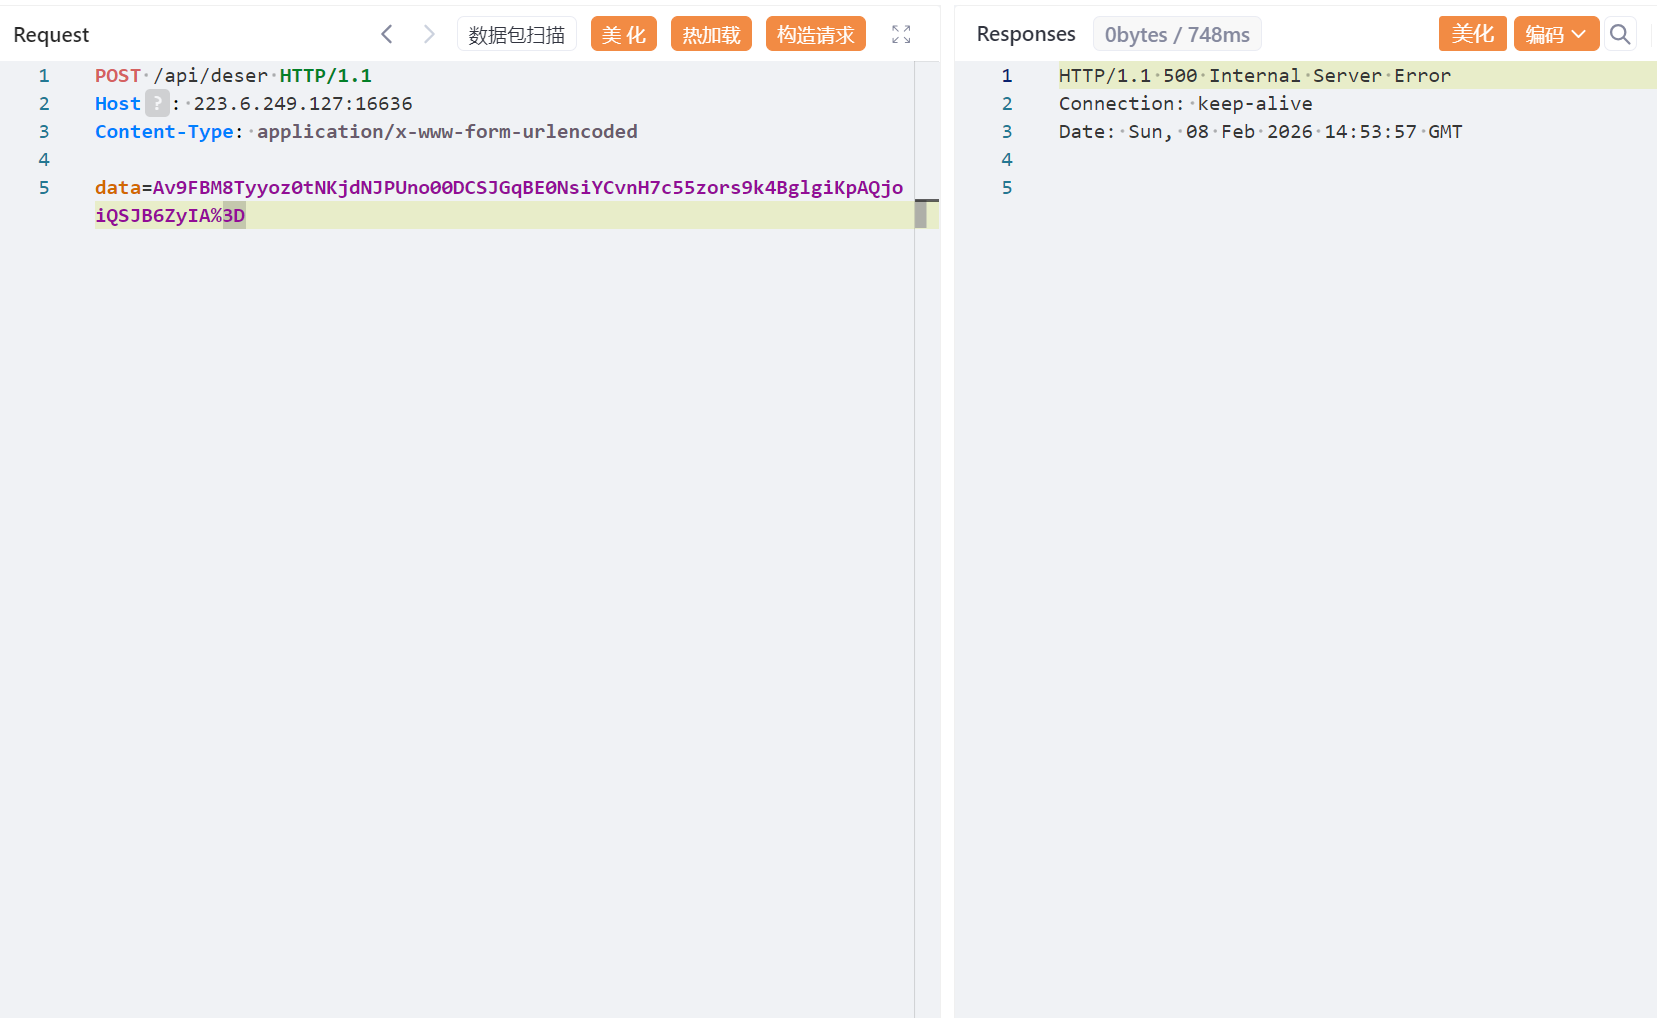Click the 0bytes / 748ms response tag
The image size is (1657, 1018).
coord(1176,34)
